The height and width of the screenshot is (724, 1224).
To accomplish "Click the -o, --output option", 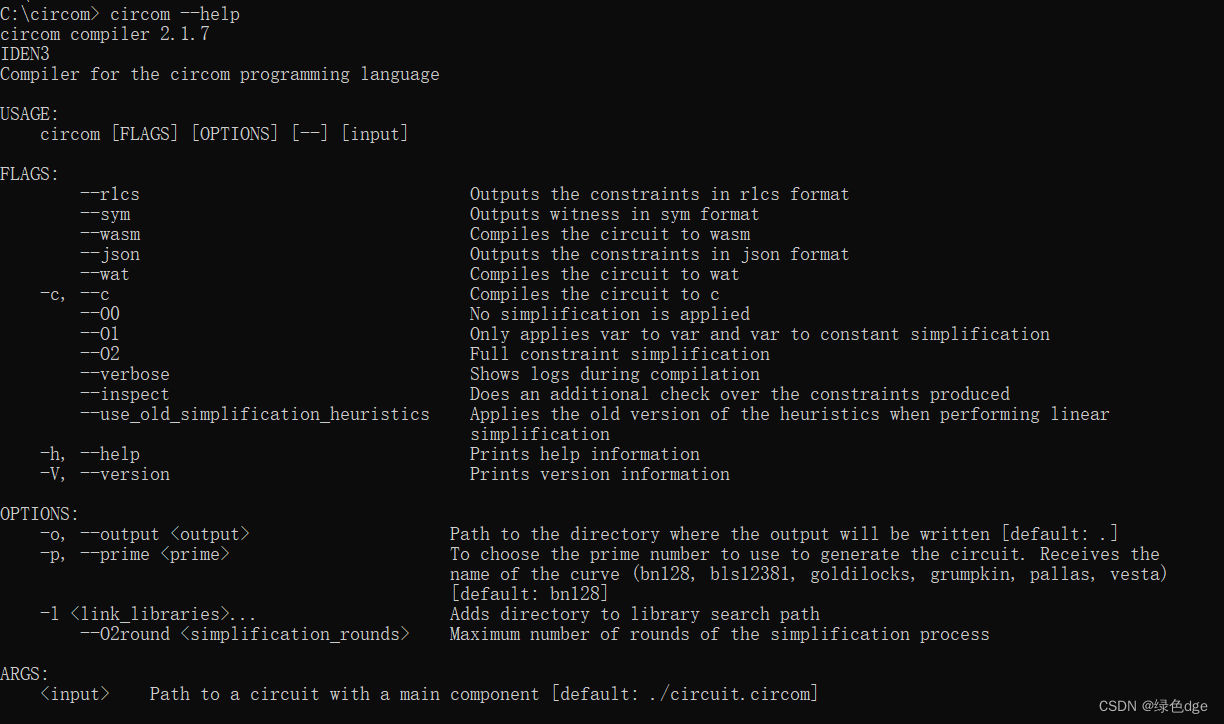I will [145, 534].
